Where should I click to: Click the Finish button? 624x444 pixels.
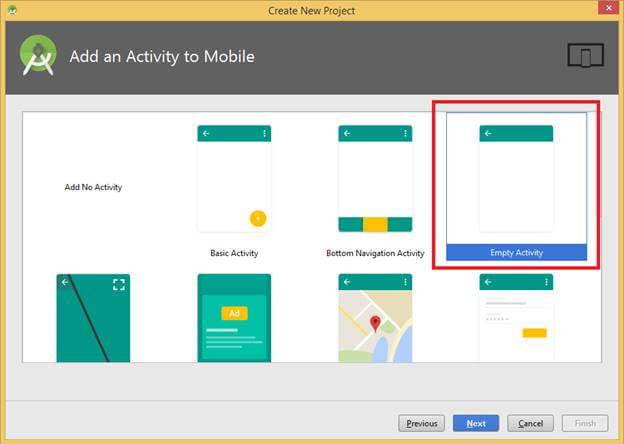(x=585, y=423)
